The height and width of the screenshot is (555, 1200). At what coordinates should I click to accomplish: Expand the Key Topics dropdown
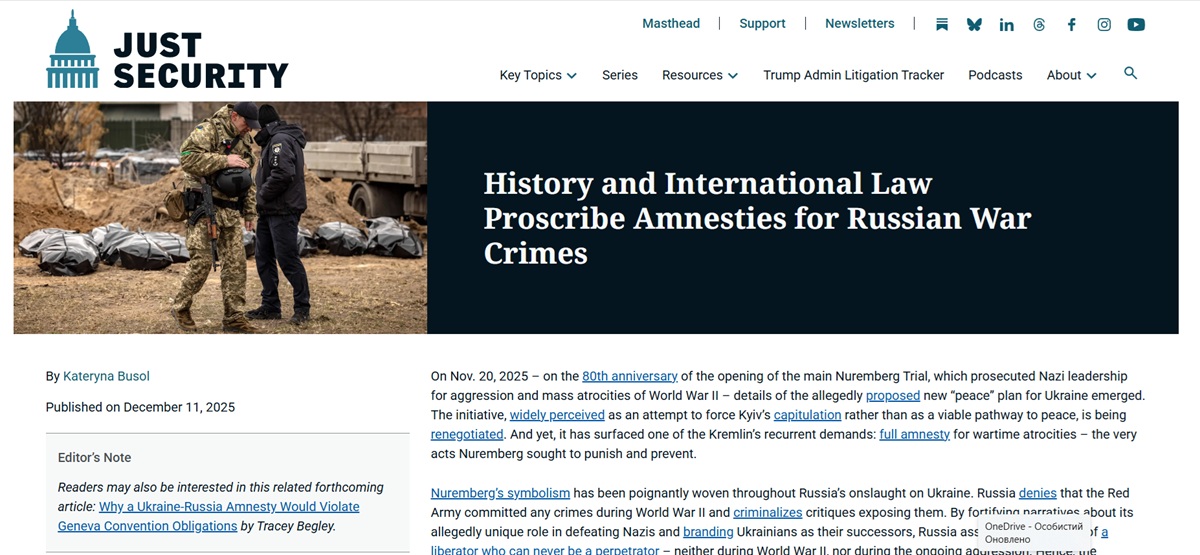click(538, 75)
